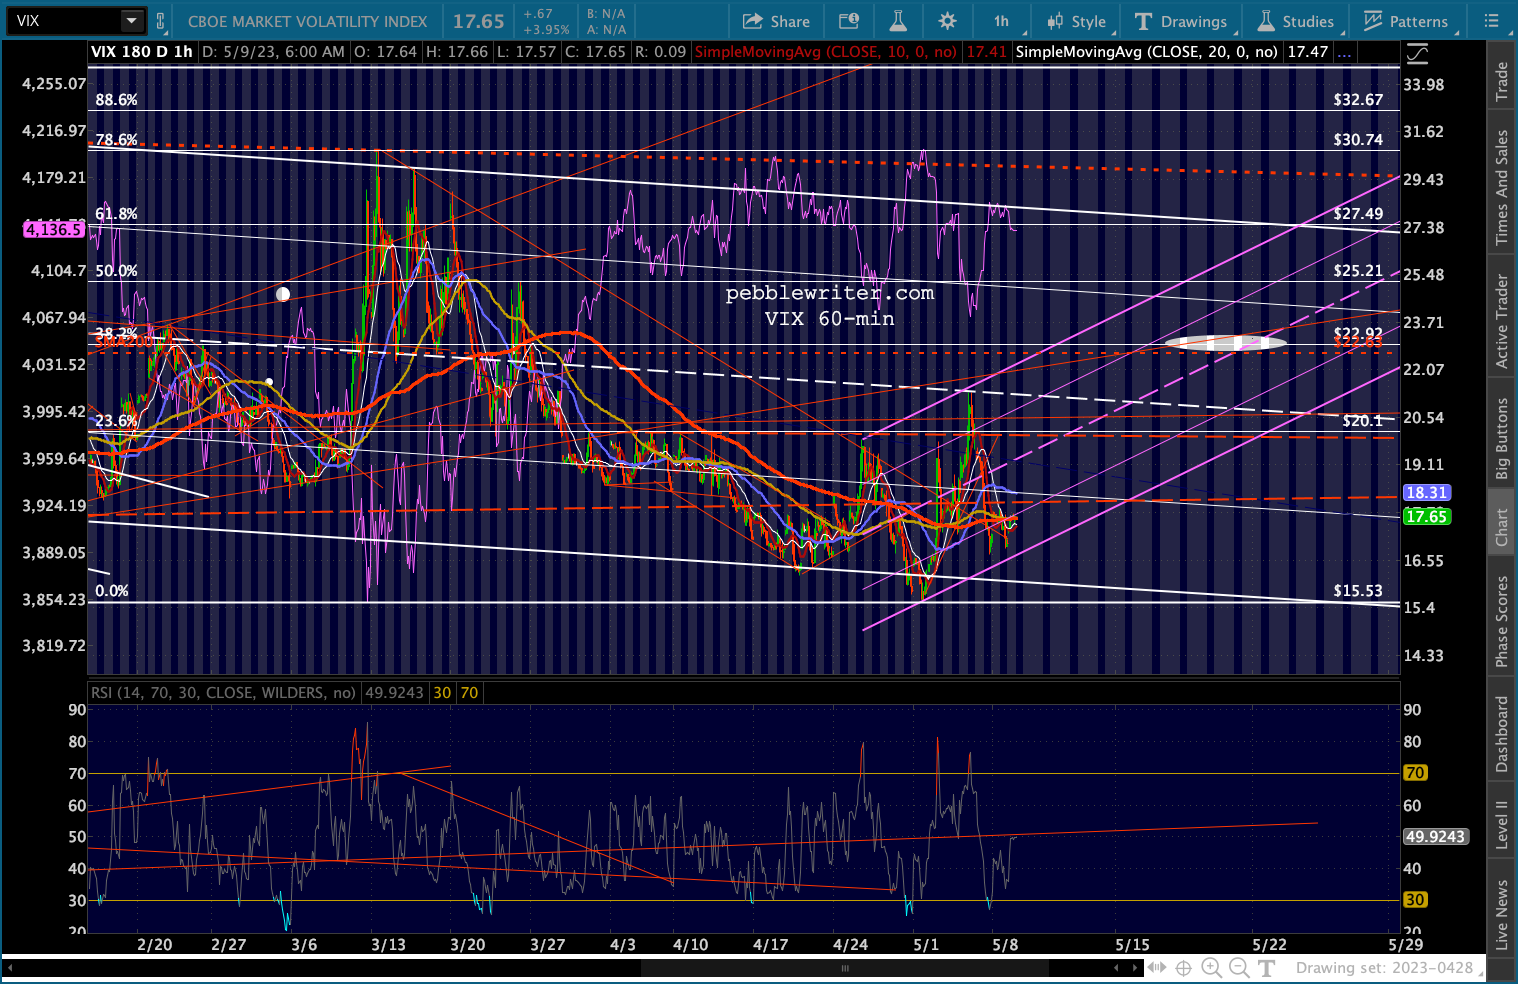Open the Studies menu
Image resolution: width=1518 pixels, height=984 pixels.
click(x=1296, y=21)
